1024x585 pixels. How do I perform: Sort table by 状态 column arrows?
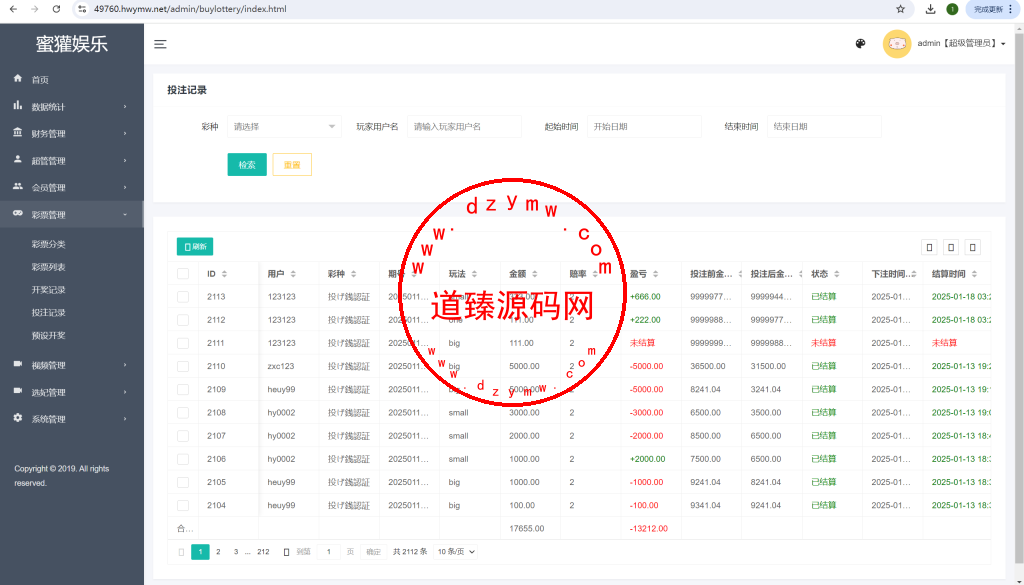pos(837,274)
